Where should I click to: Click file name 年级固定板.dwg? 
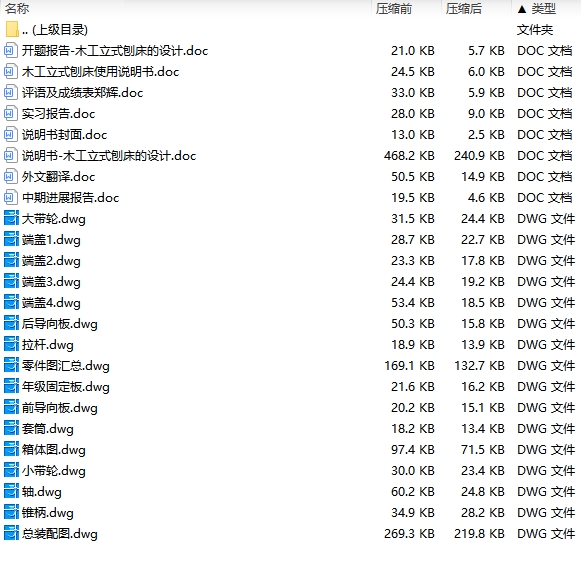pyautogui.click(x=66, y=387)
